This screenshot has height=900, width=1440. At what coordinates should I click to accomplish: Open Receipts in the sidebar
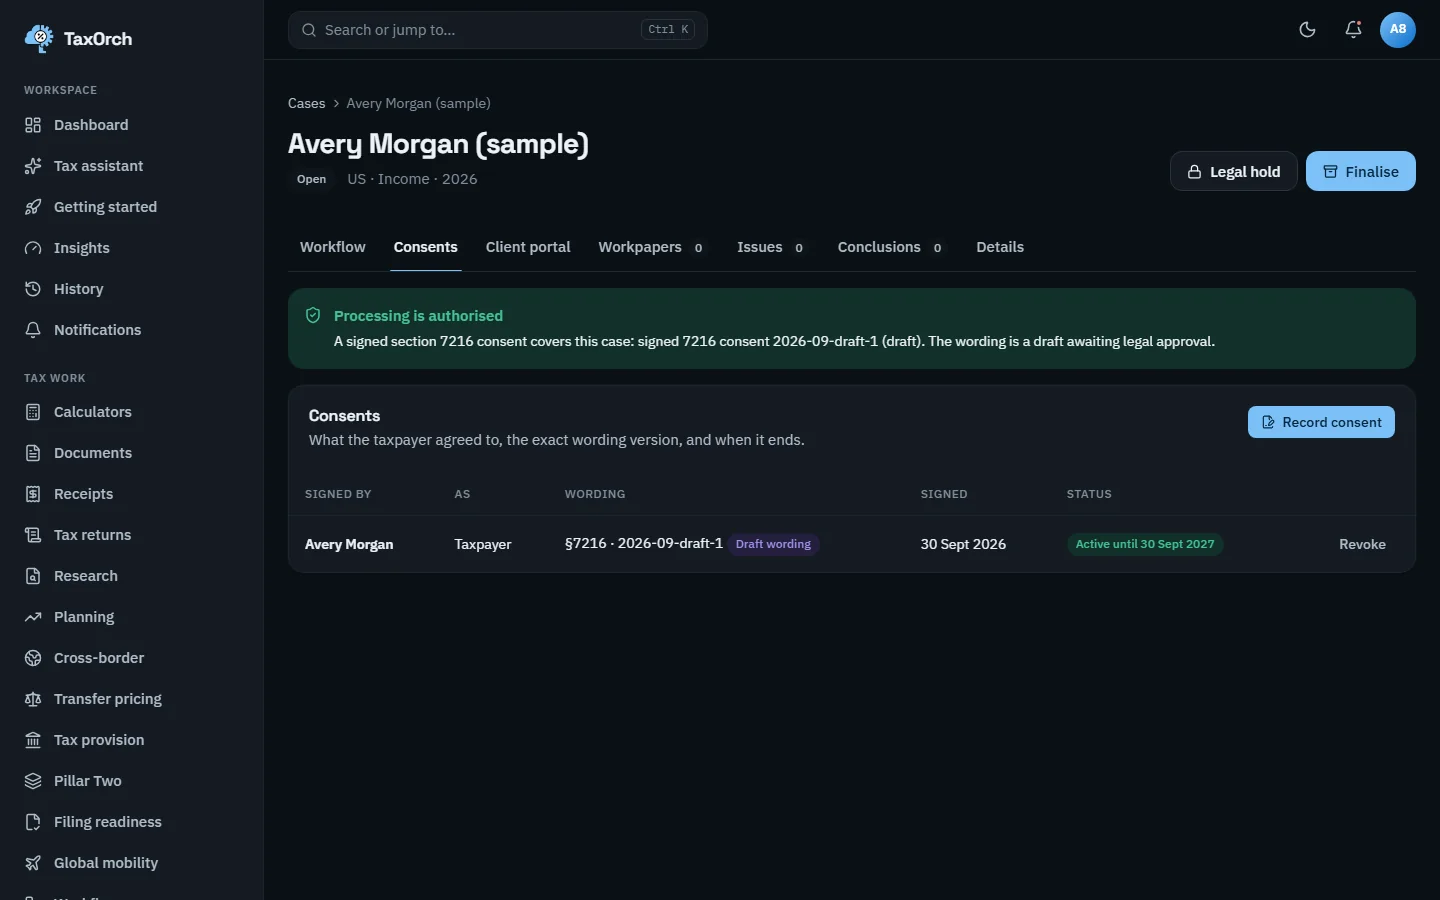[x=132, y=494]
